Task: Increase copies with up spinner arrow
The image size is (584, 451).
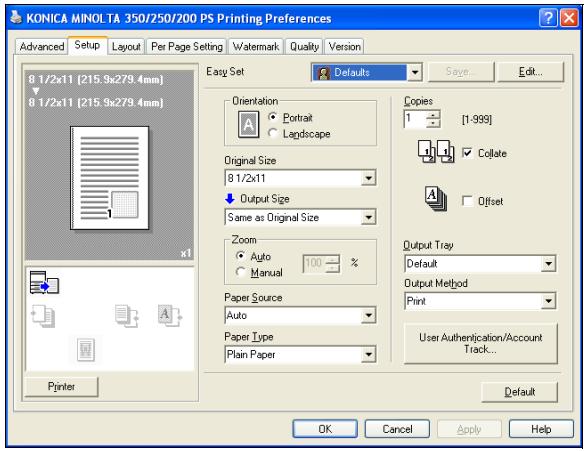Action: coord(433,115)
